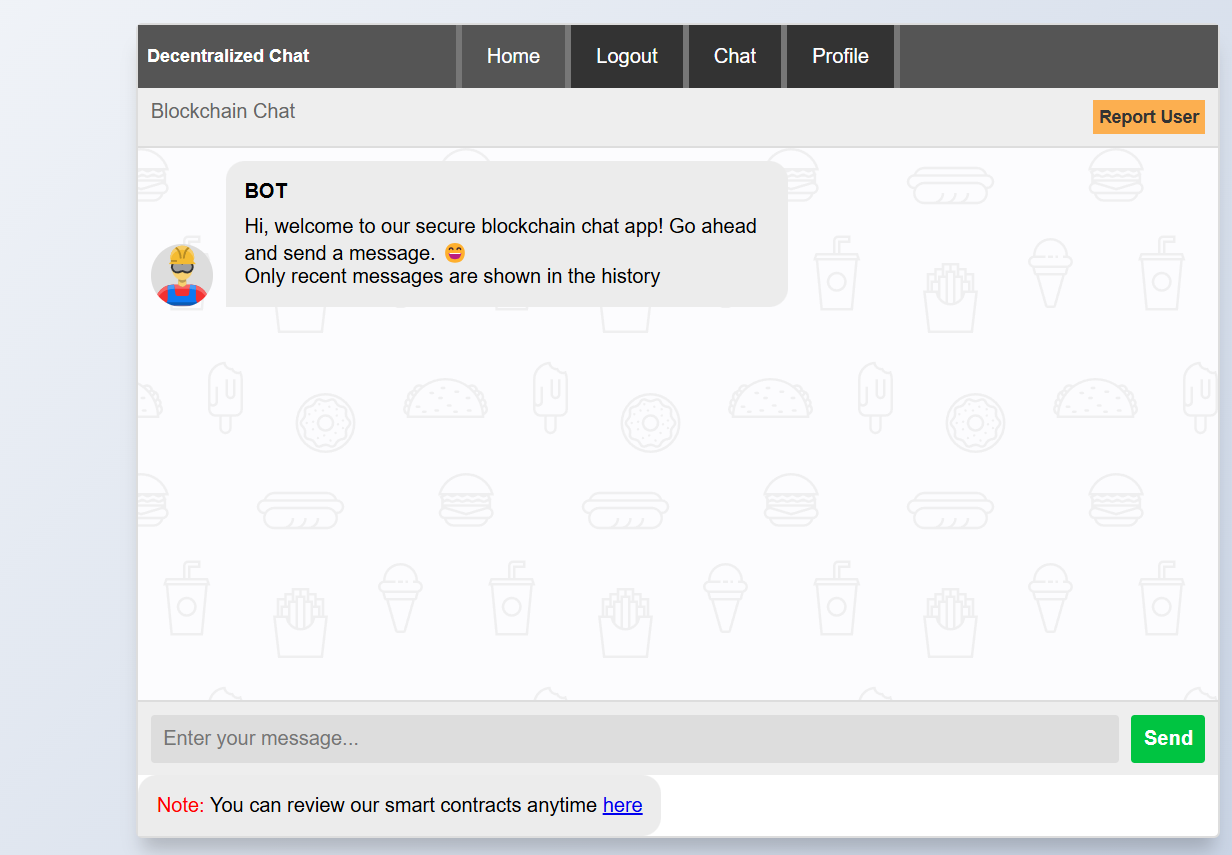Click the BOT avatar icon

(x=182, y=275)
